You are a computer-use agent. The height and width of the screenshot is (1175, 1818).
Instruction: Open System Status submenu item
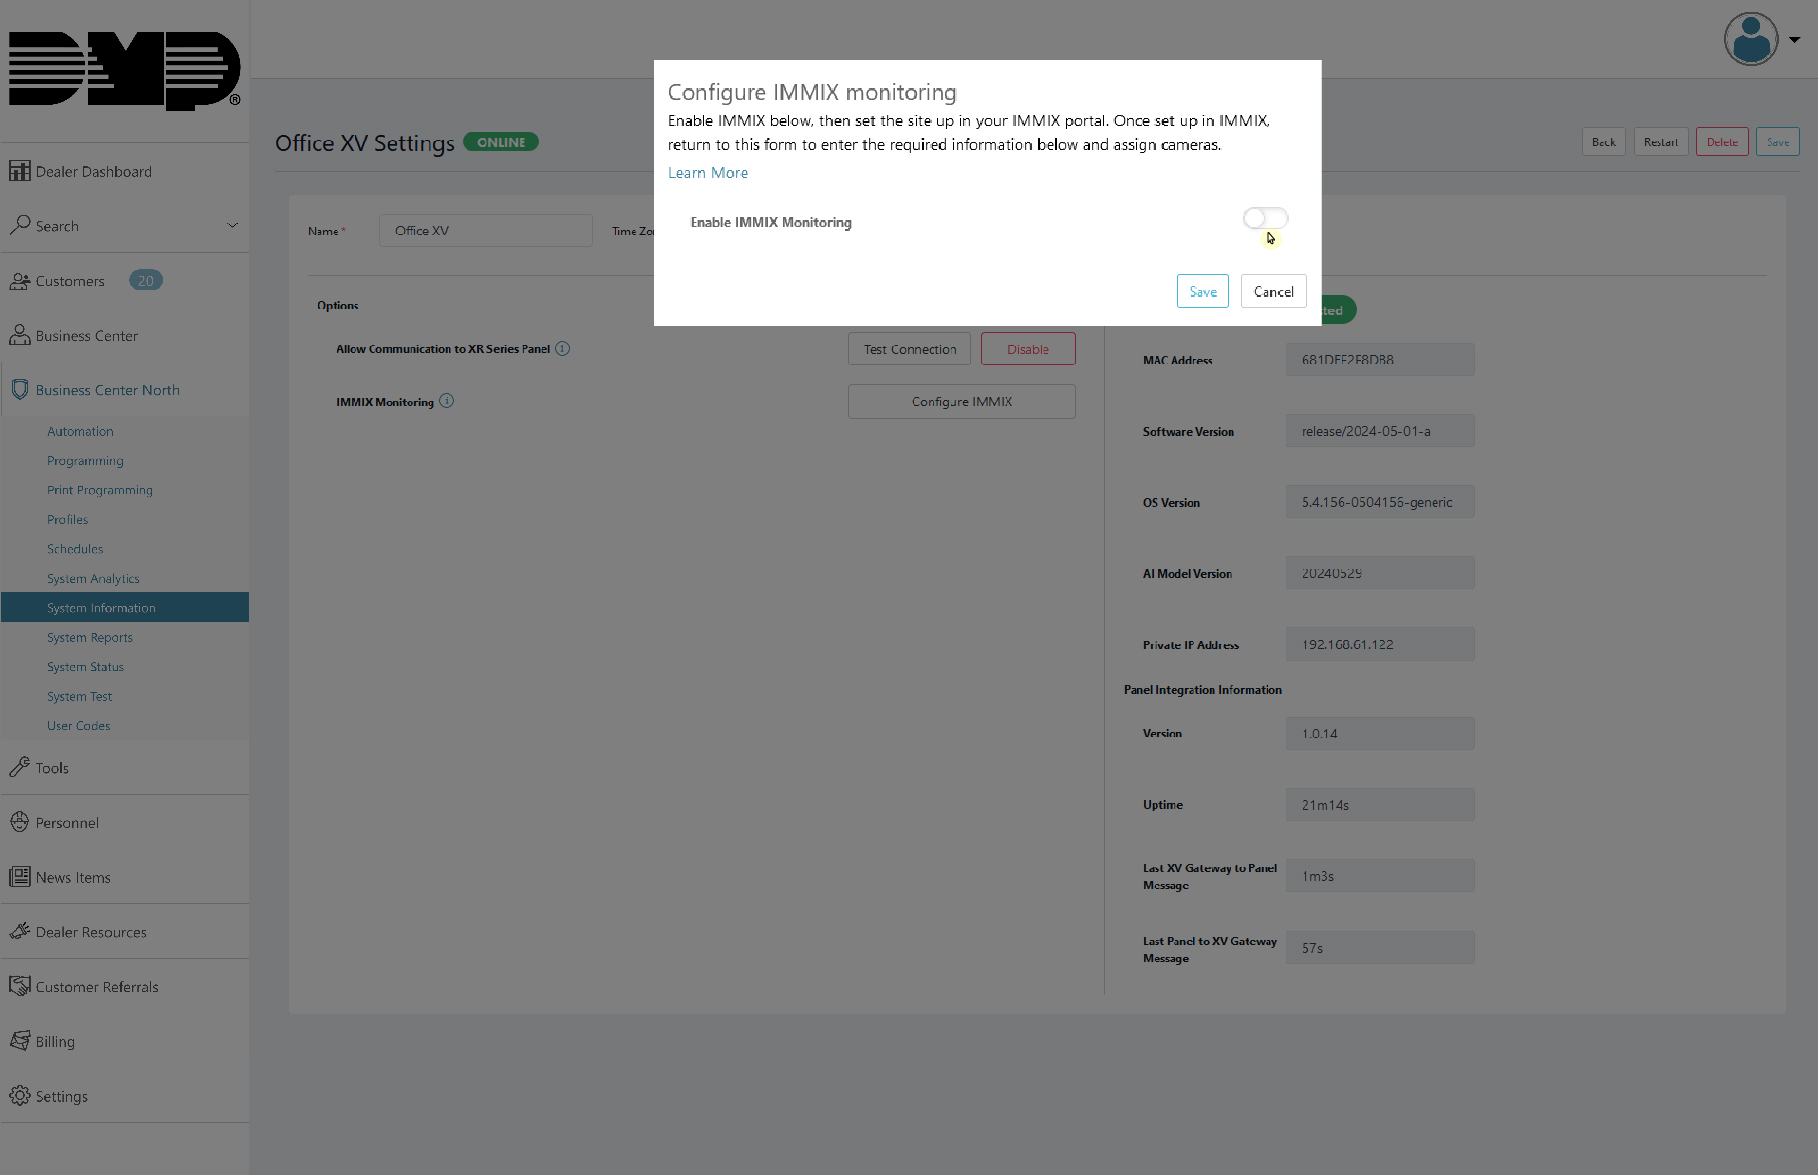click(85, 666)
